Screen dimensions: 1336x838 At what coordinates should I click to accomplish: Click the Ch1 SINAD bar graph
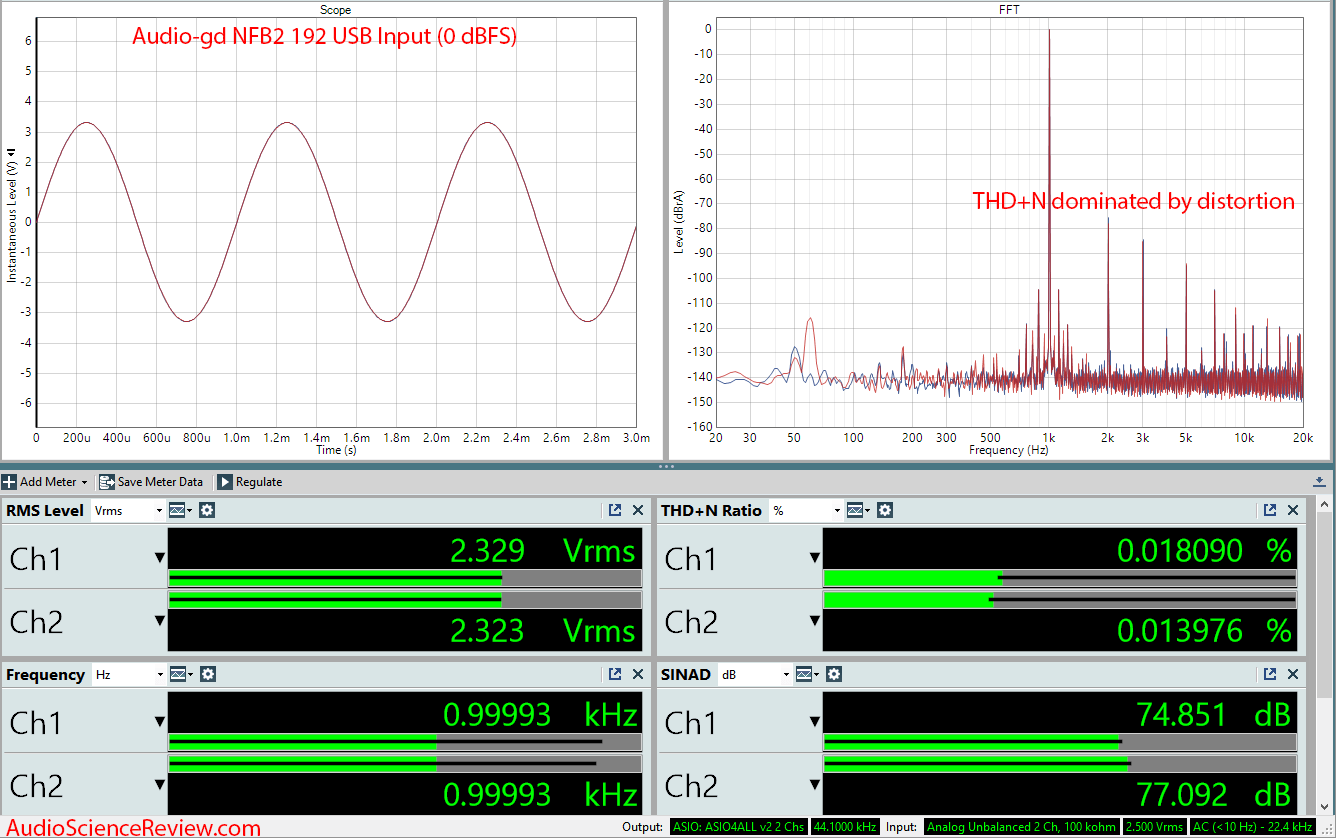[1060, 742]
